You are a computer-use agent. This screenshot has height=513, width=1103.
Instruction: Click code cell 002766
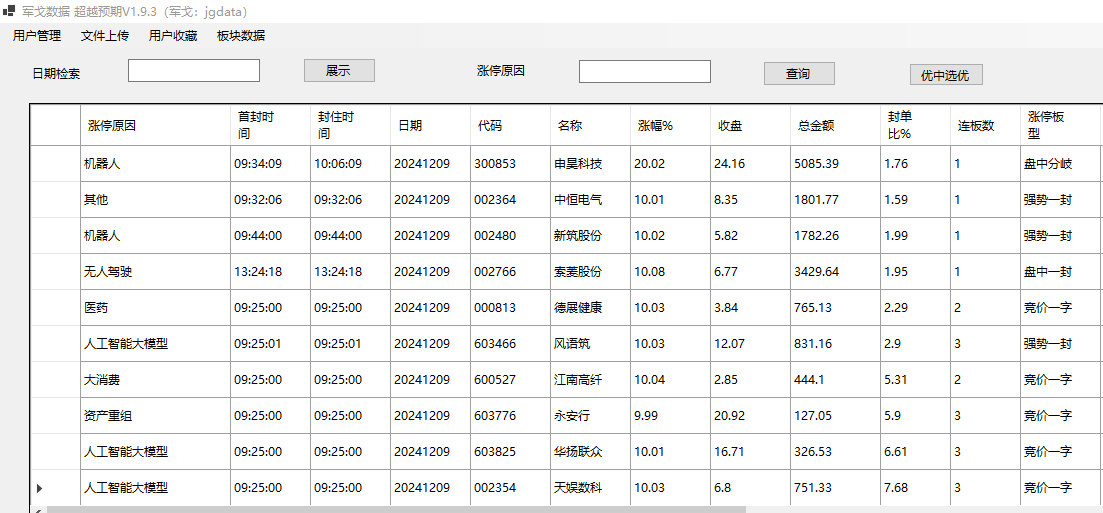click(511, 272)
